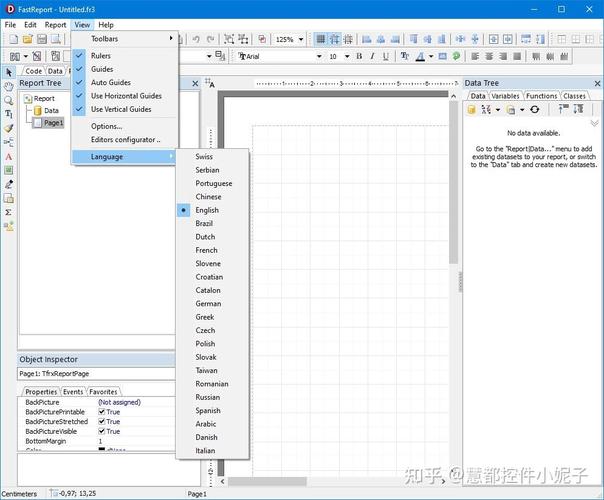The height and width of the screenshot is (500, 604).
Task: Open Options... from the View menu
Action: coord(106,126)
